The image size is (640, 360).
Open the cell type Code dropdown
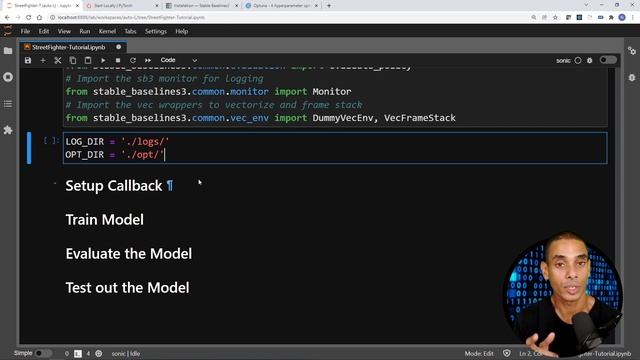[178, 60]
